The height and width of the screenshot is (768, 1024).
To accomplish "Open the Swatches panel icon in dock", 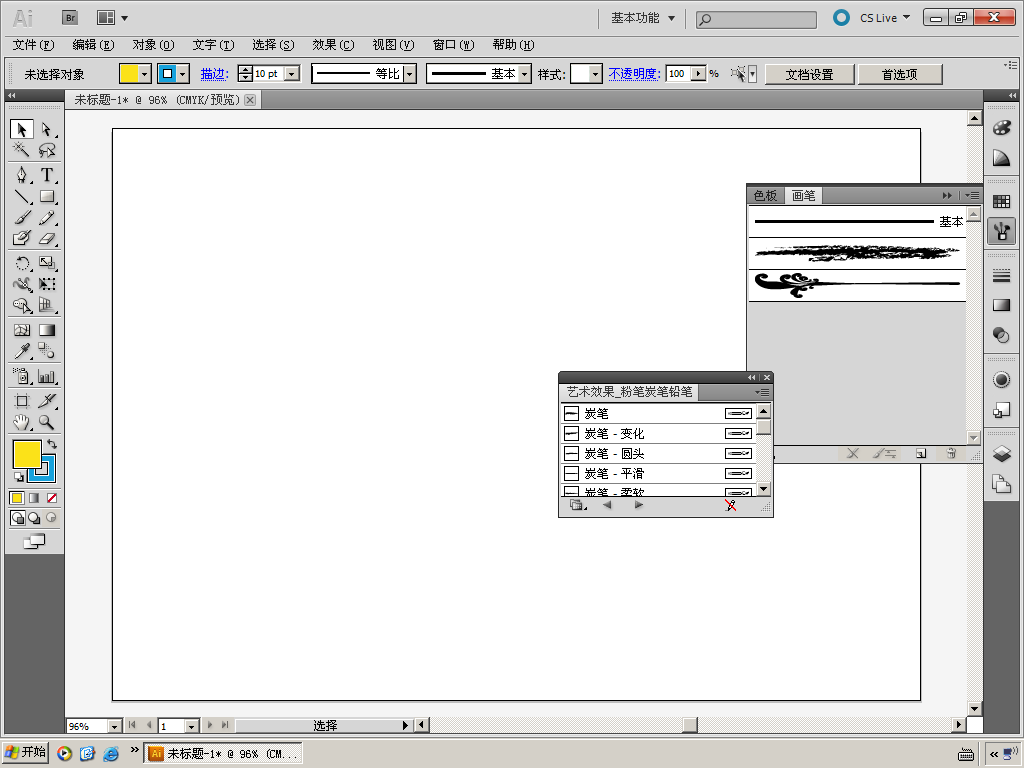I will [x=1001, y=202].
